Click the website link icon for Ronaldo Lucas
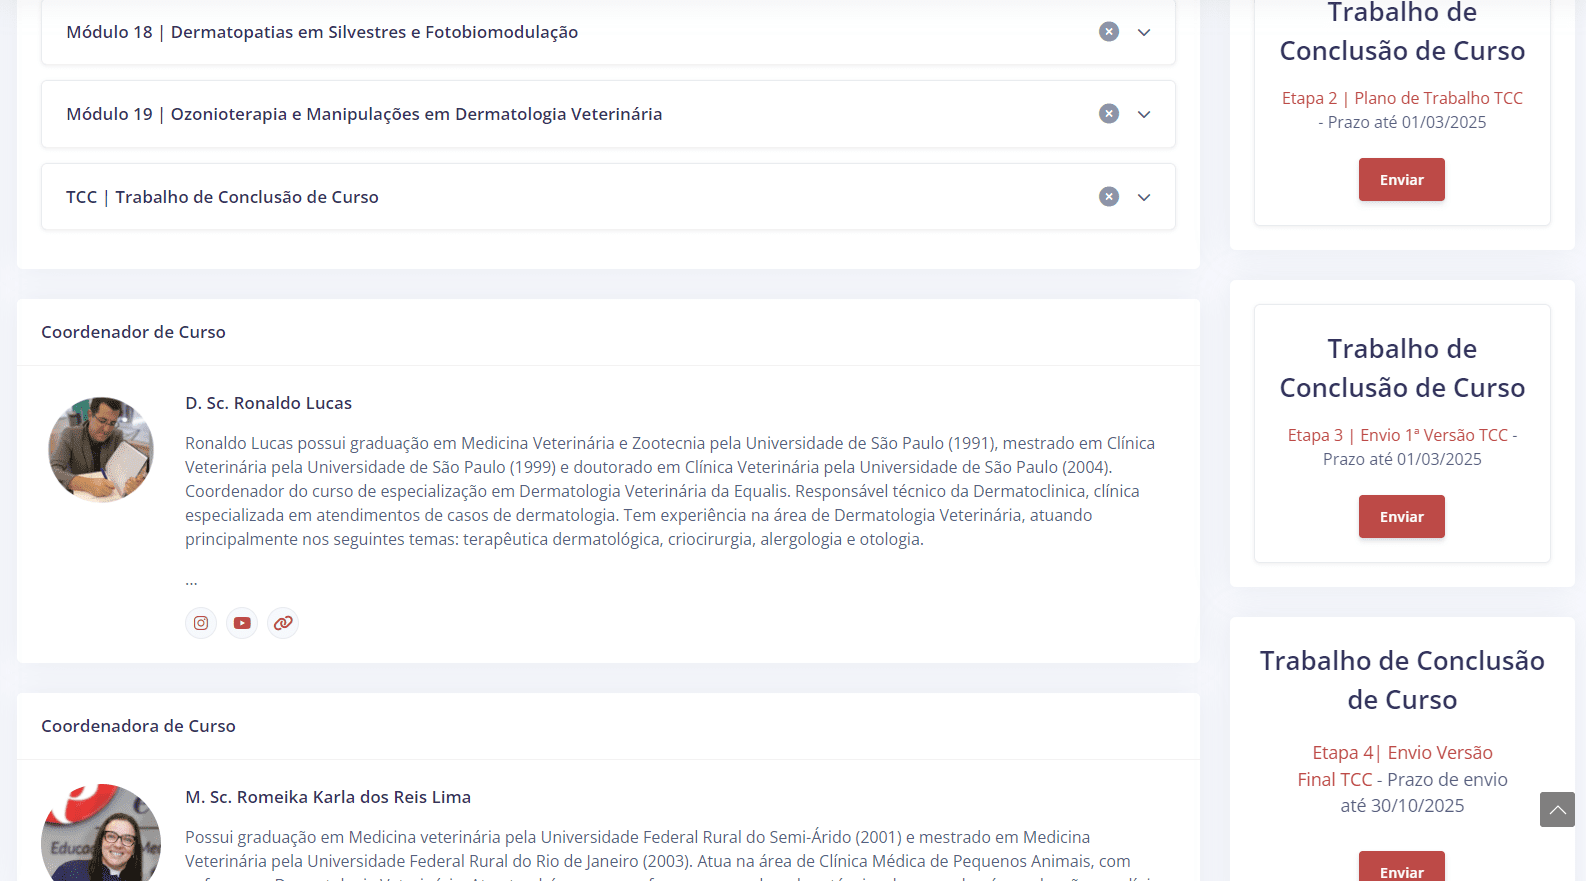The height and width of the screenshot is (881, 1586). click(x=283, y=623)
